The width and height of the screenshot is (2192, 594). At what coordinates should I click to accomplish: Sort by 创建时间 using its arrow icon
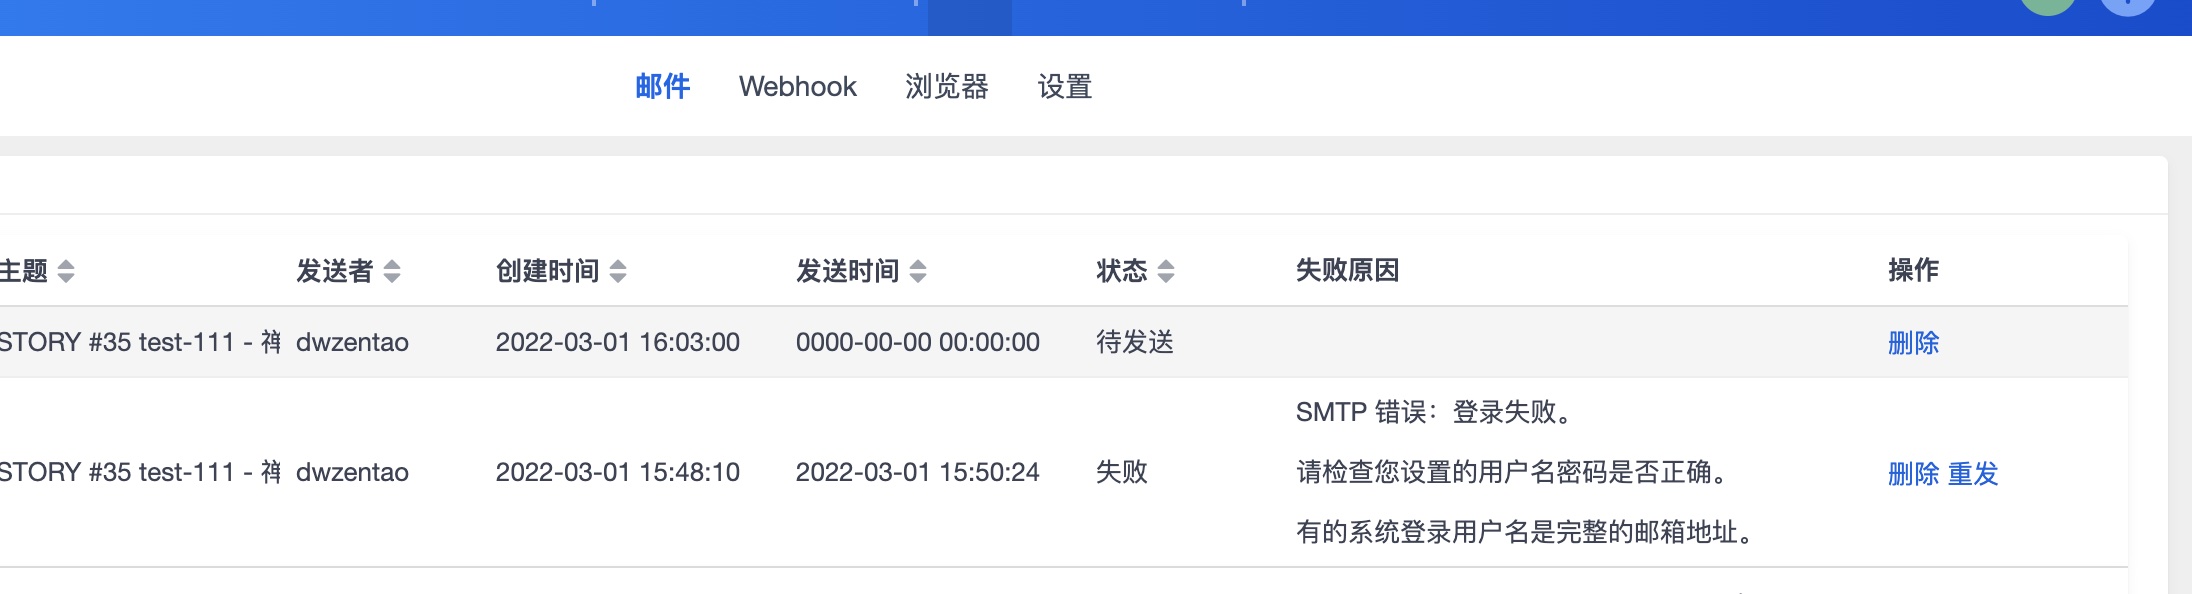point(618,271)
